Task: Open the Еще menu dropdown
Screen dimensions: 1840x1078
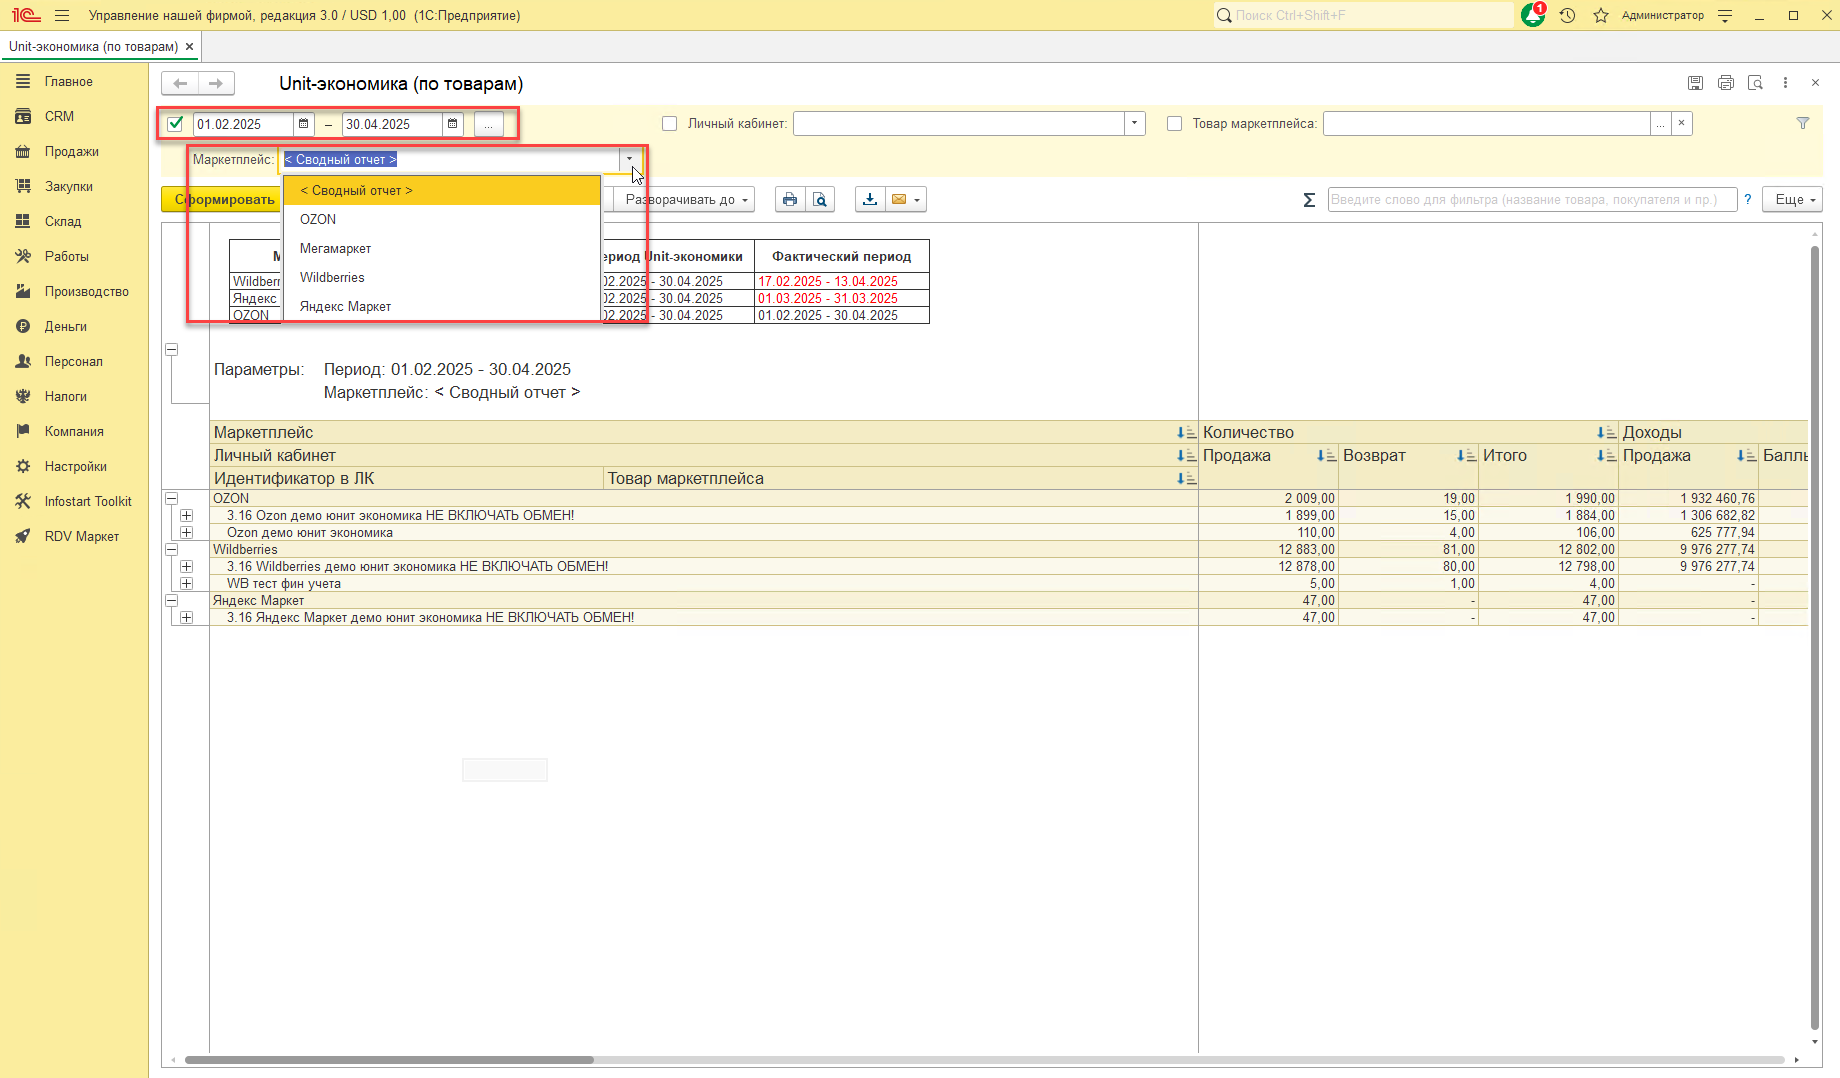Action: point(1792,199)
